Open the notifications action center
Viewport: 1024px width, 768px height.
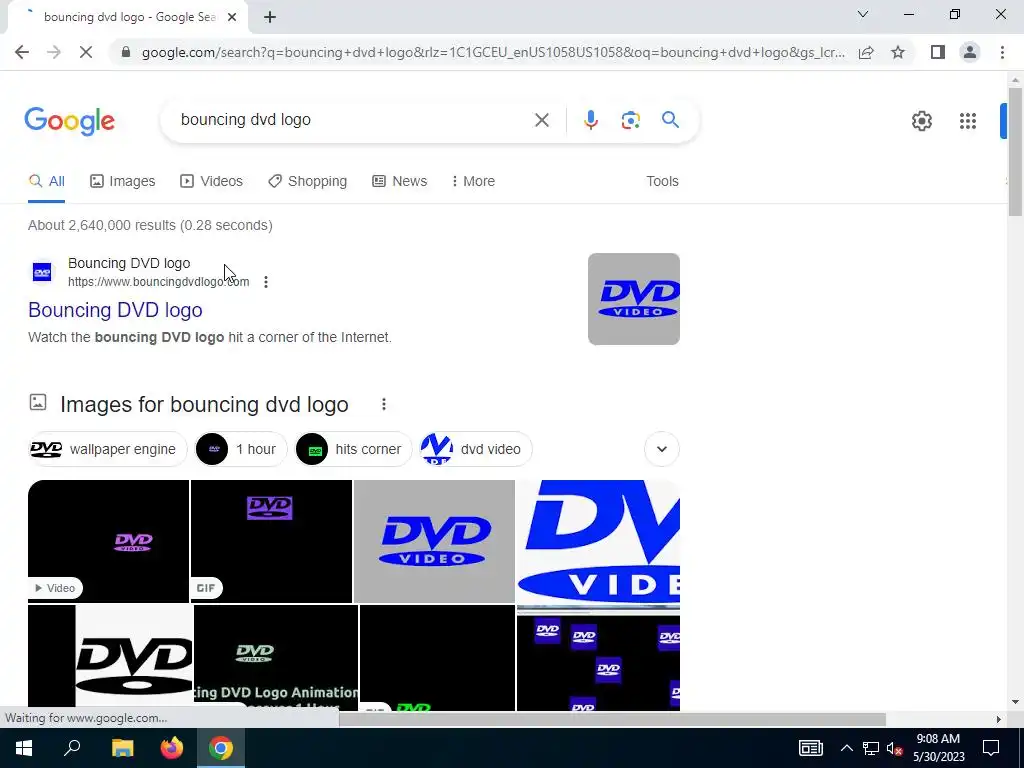991,748
